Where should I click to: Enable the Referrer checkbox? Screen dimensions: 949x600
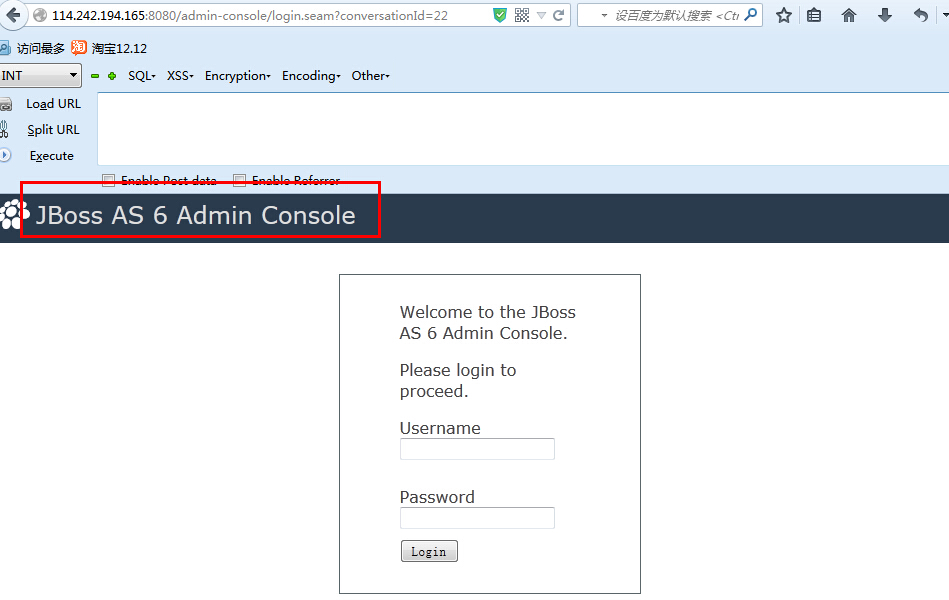point(240,180)
